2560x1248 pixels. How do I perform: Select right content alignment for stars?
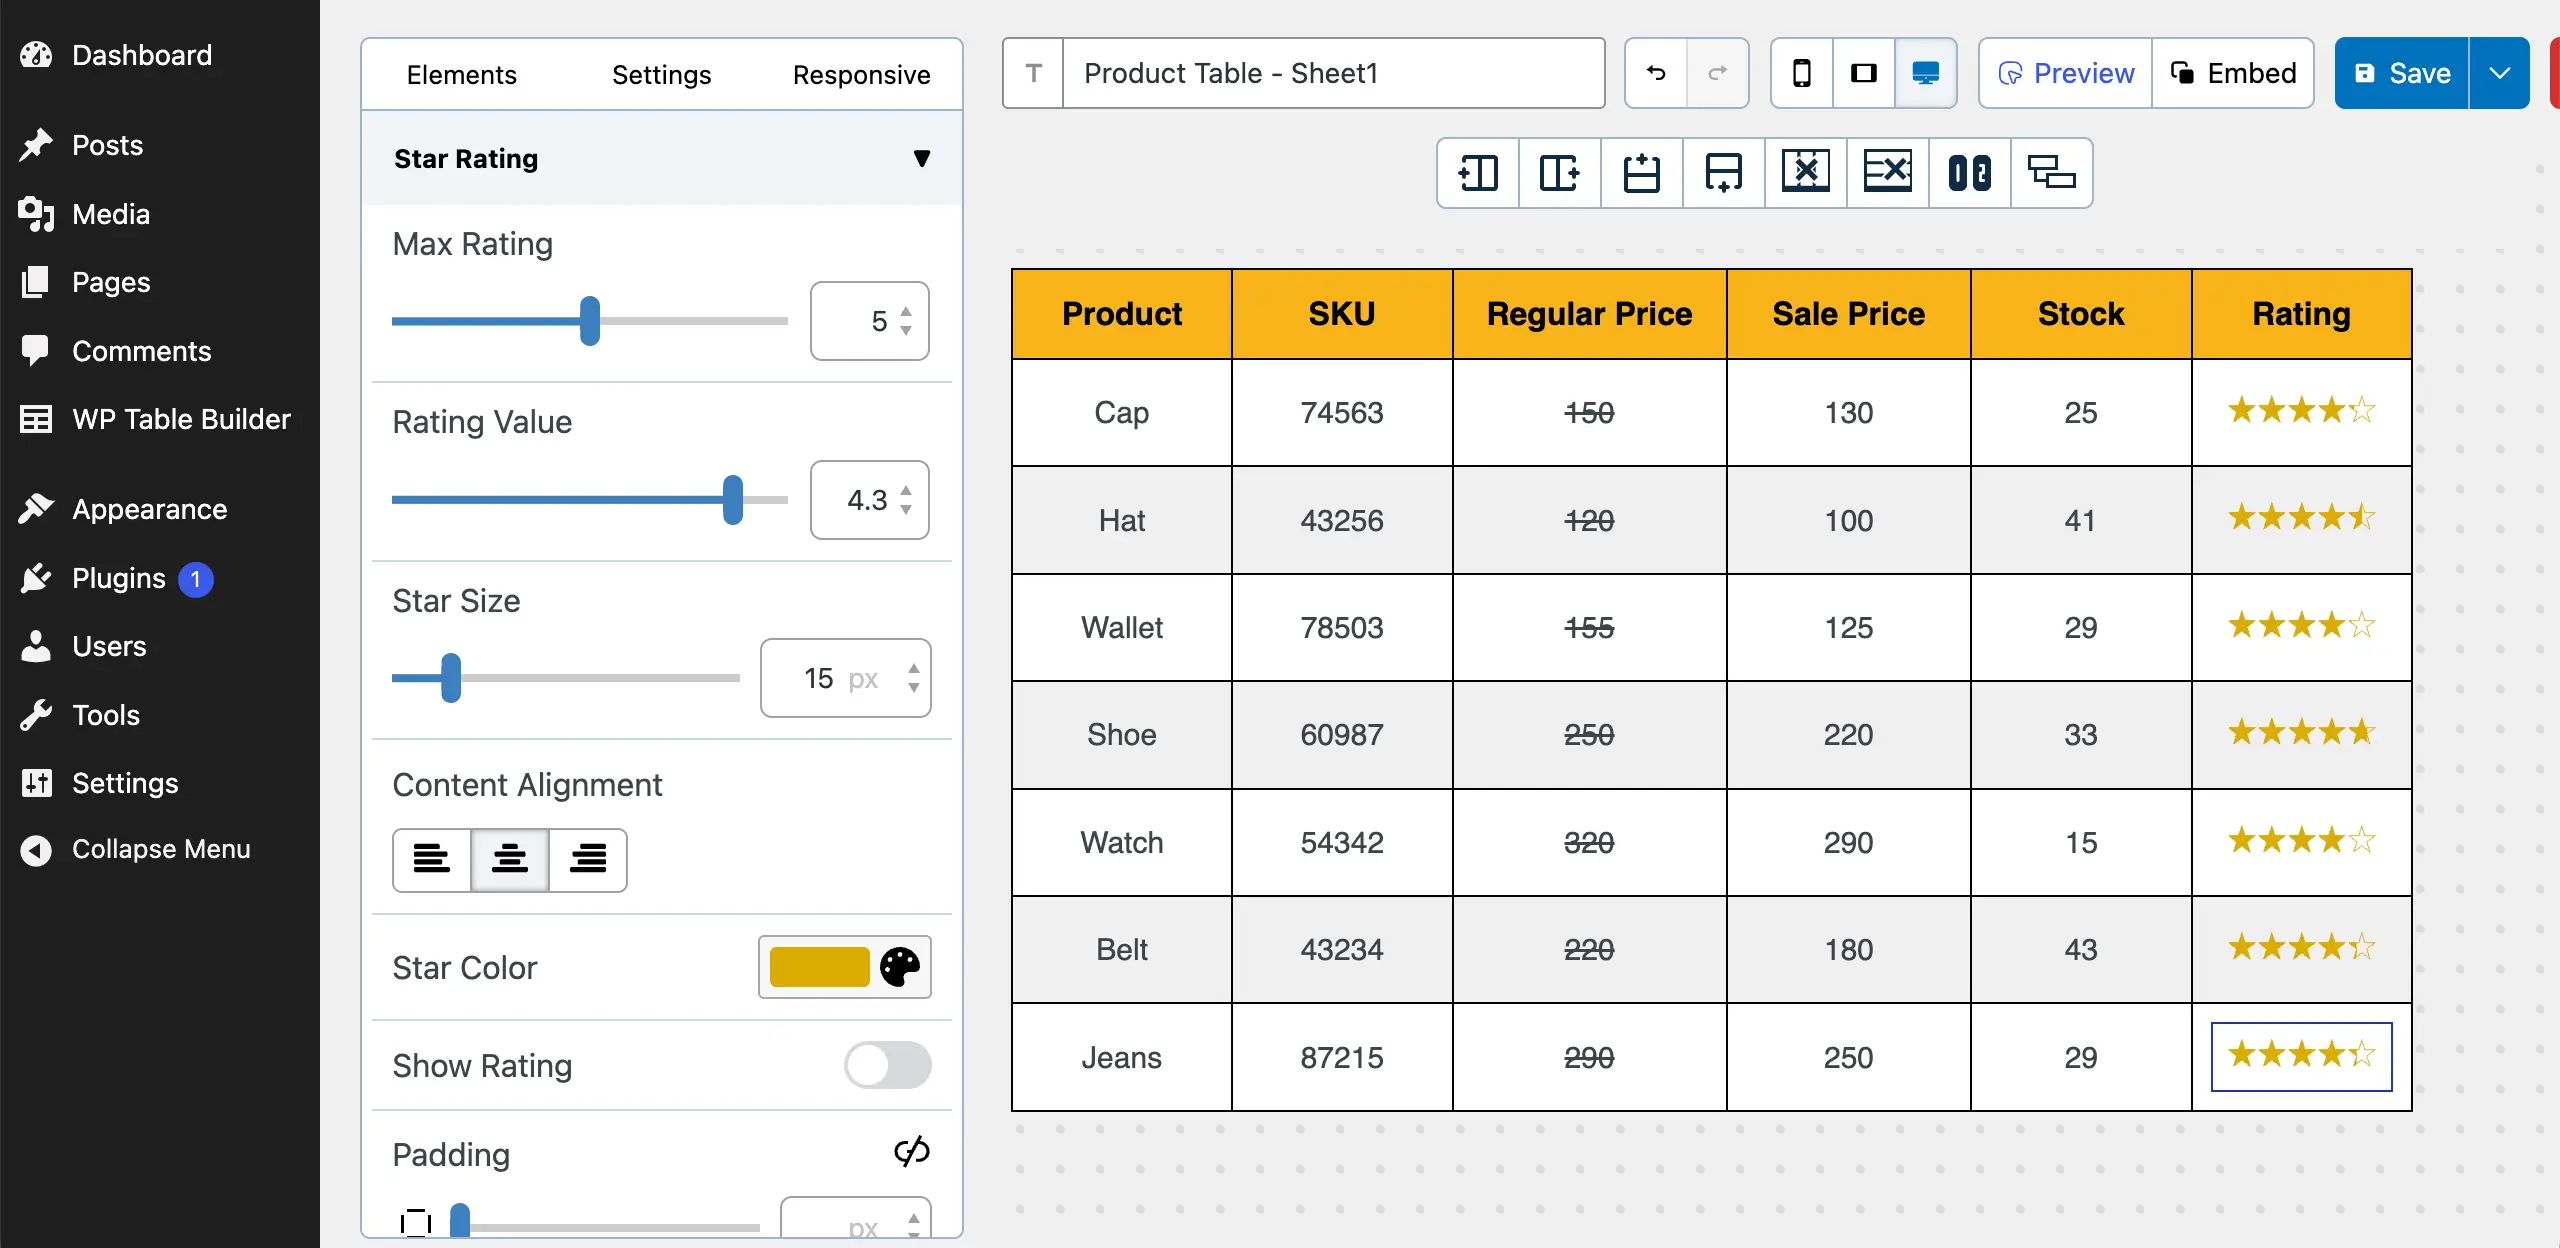588,859
